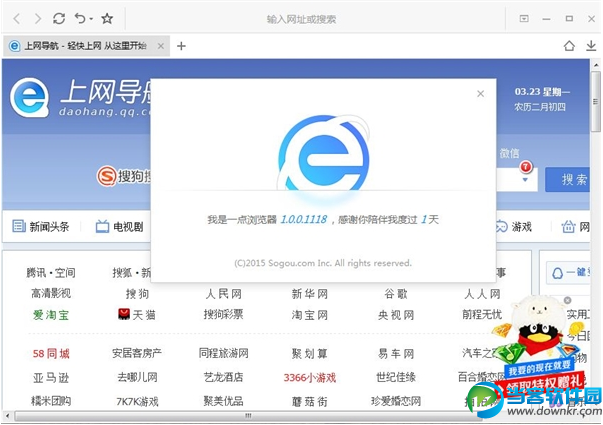Click the 电视剧 TV icon

tap(102, 227)
